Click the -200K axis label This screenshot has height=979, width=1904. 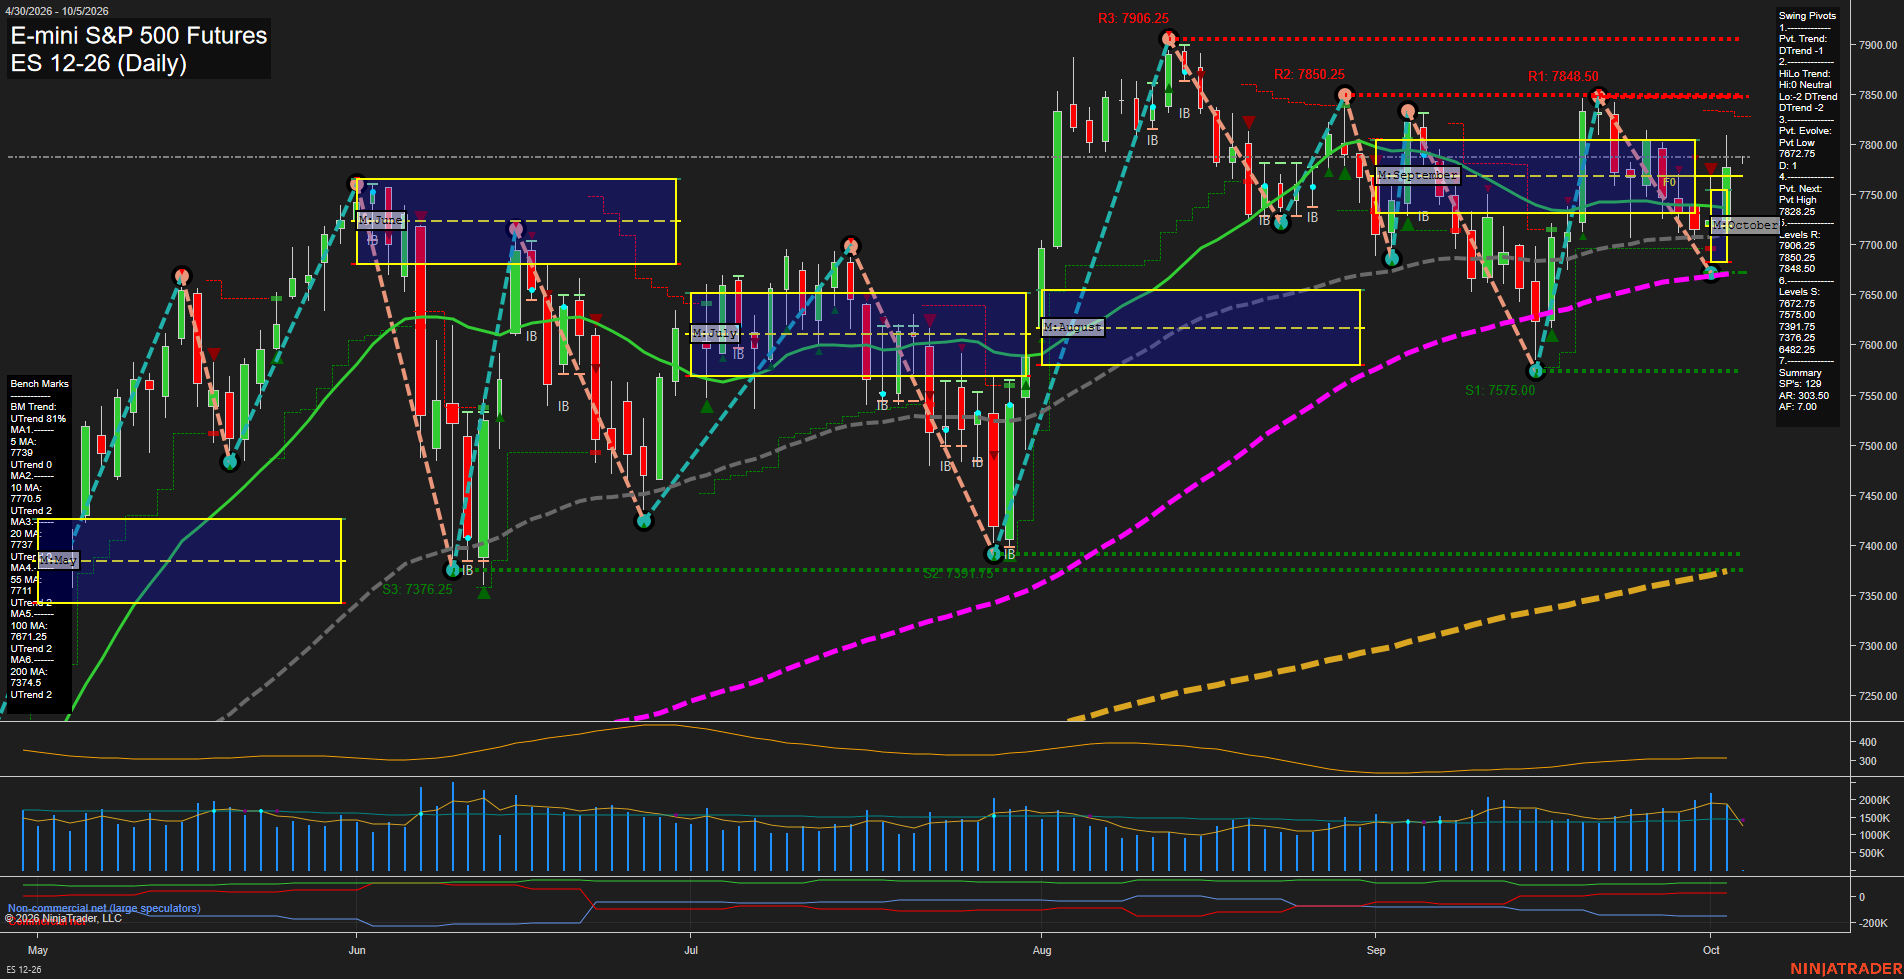(1872, 923)
